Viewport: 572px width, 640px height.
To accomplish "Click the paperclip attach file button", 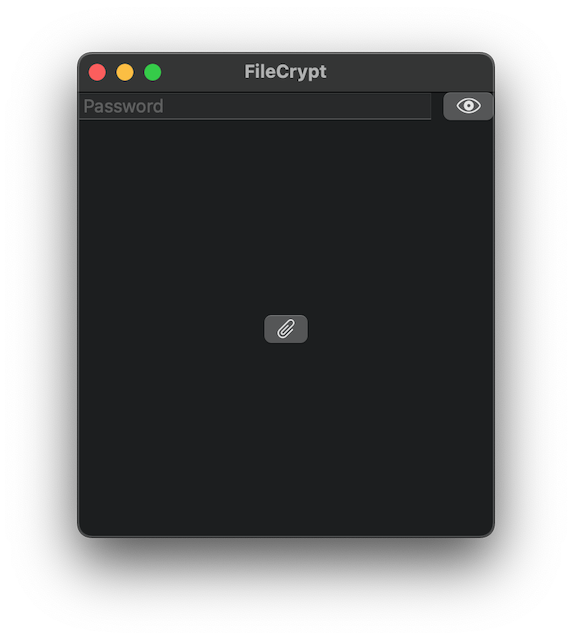I will pyautogui.click(x=286, y=329).
